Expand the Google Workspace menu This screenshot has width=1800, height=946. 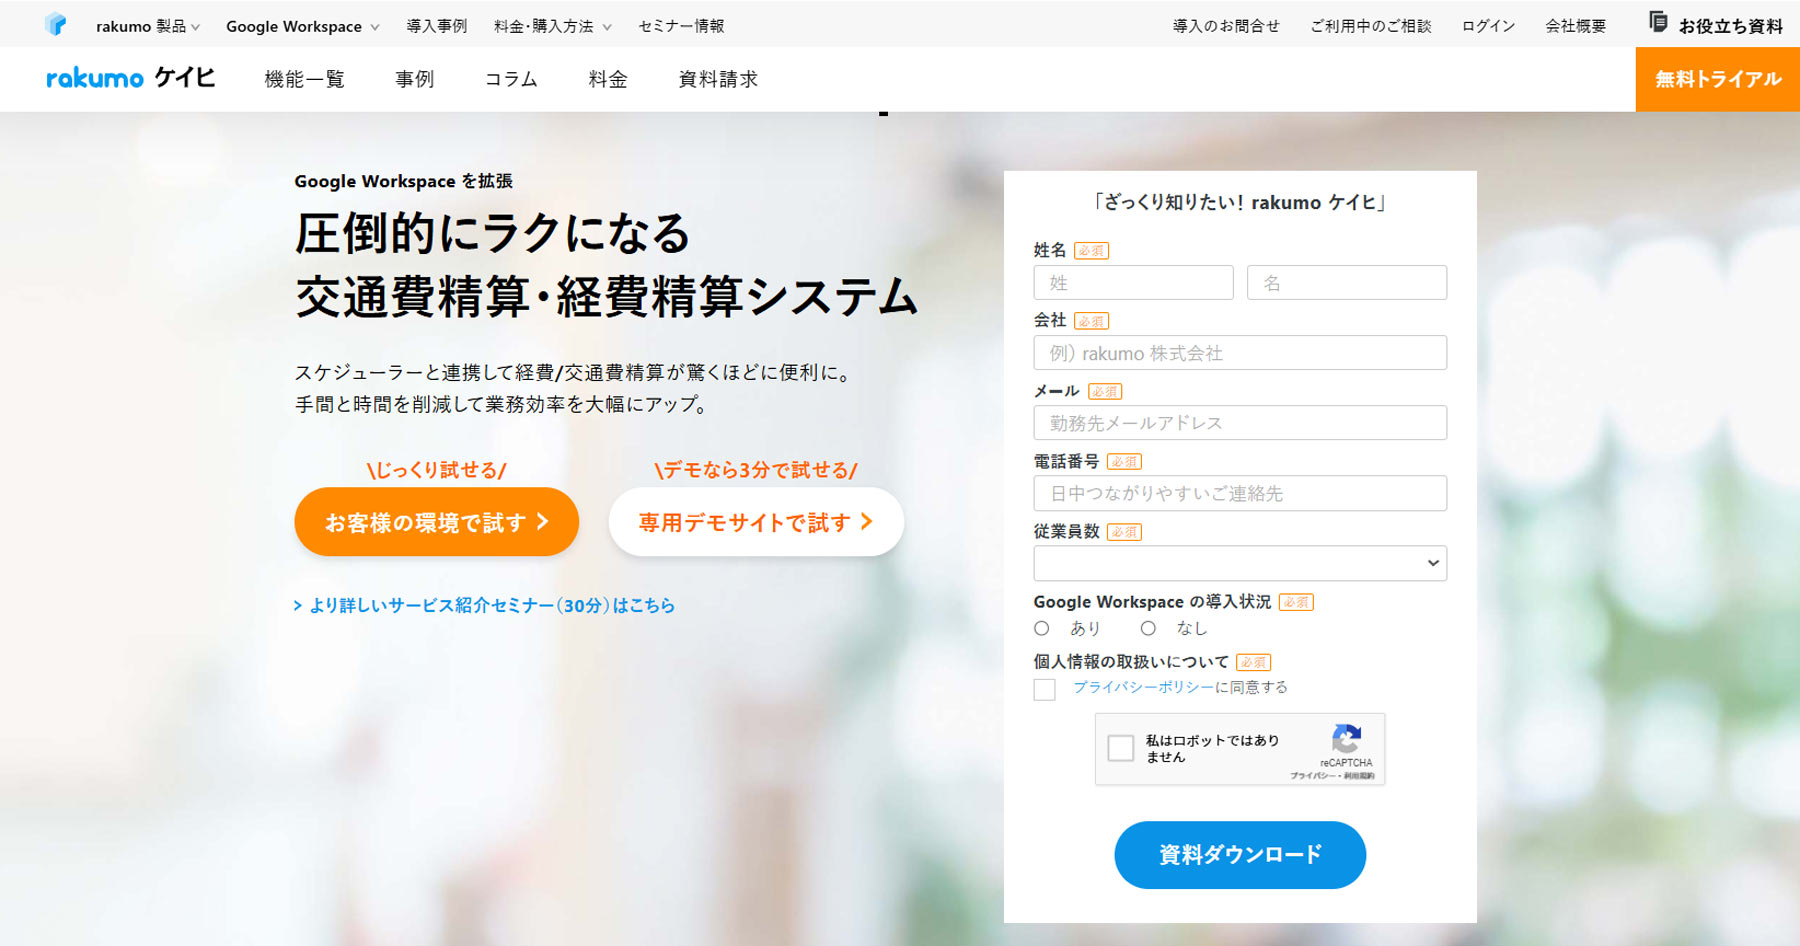tap(303, 26)
